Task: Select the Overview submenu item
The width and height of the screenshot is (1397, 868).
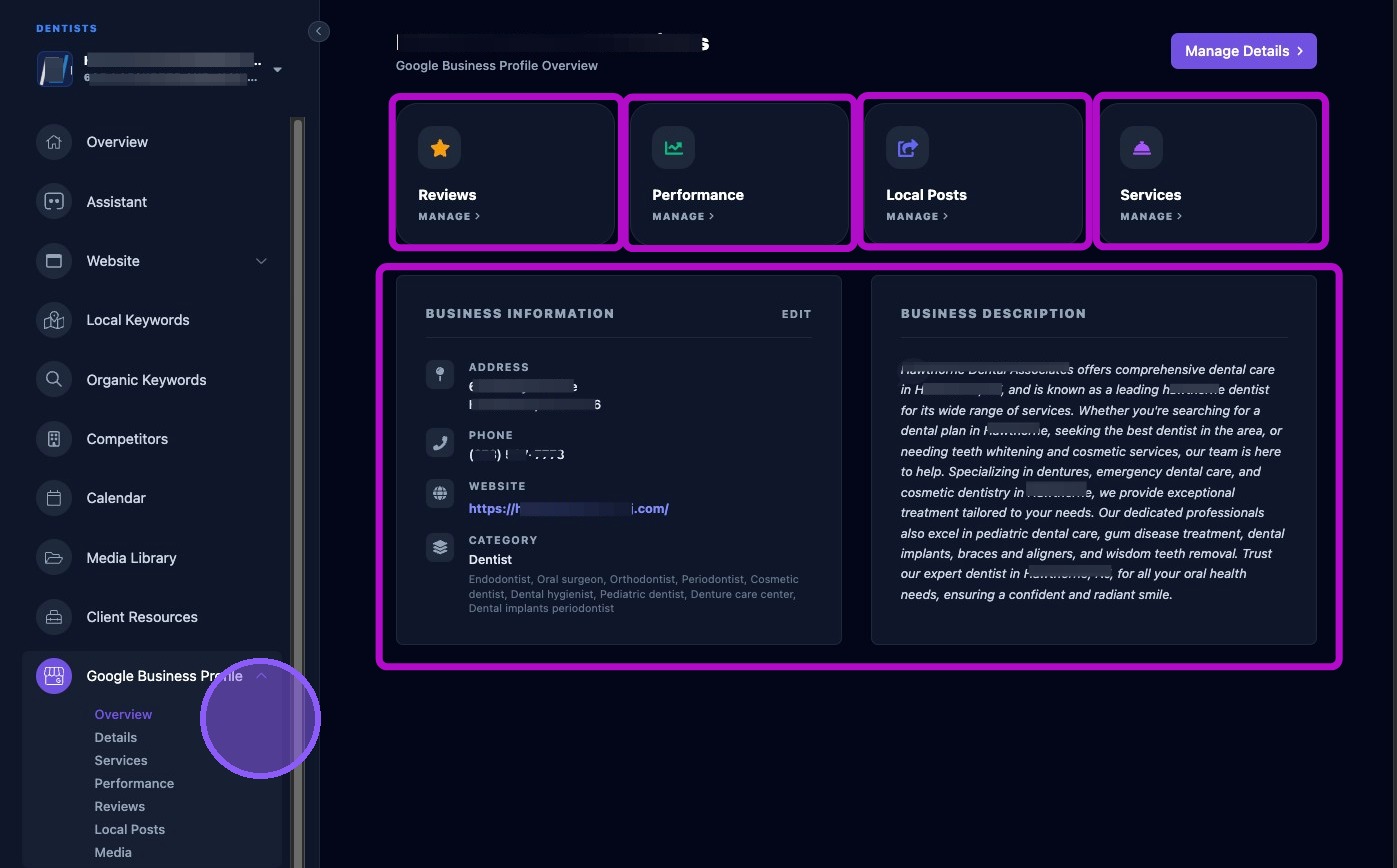Action: [x=123, y=714]
